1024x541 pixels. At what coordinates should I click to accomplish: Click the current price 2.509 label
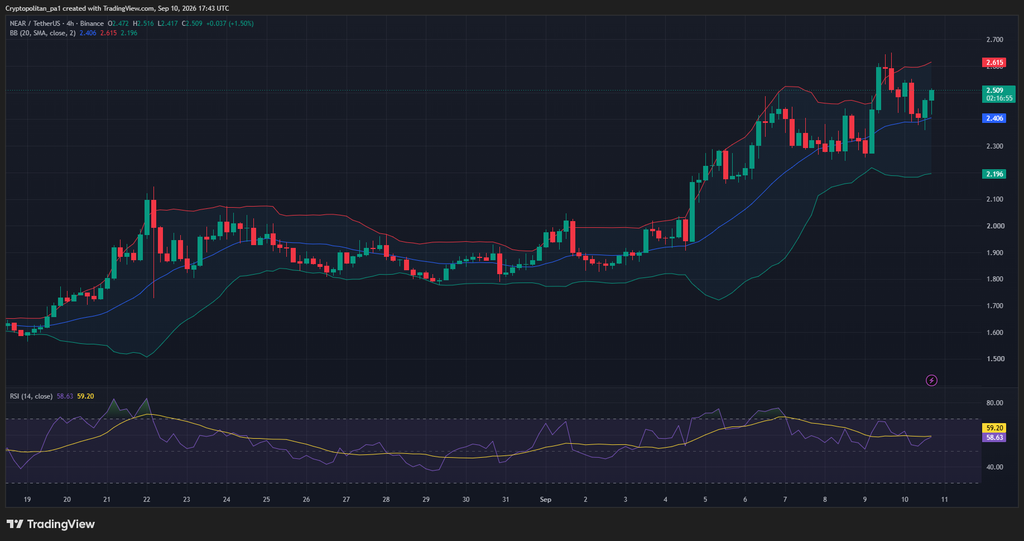999,94
